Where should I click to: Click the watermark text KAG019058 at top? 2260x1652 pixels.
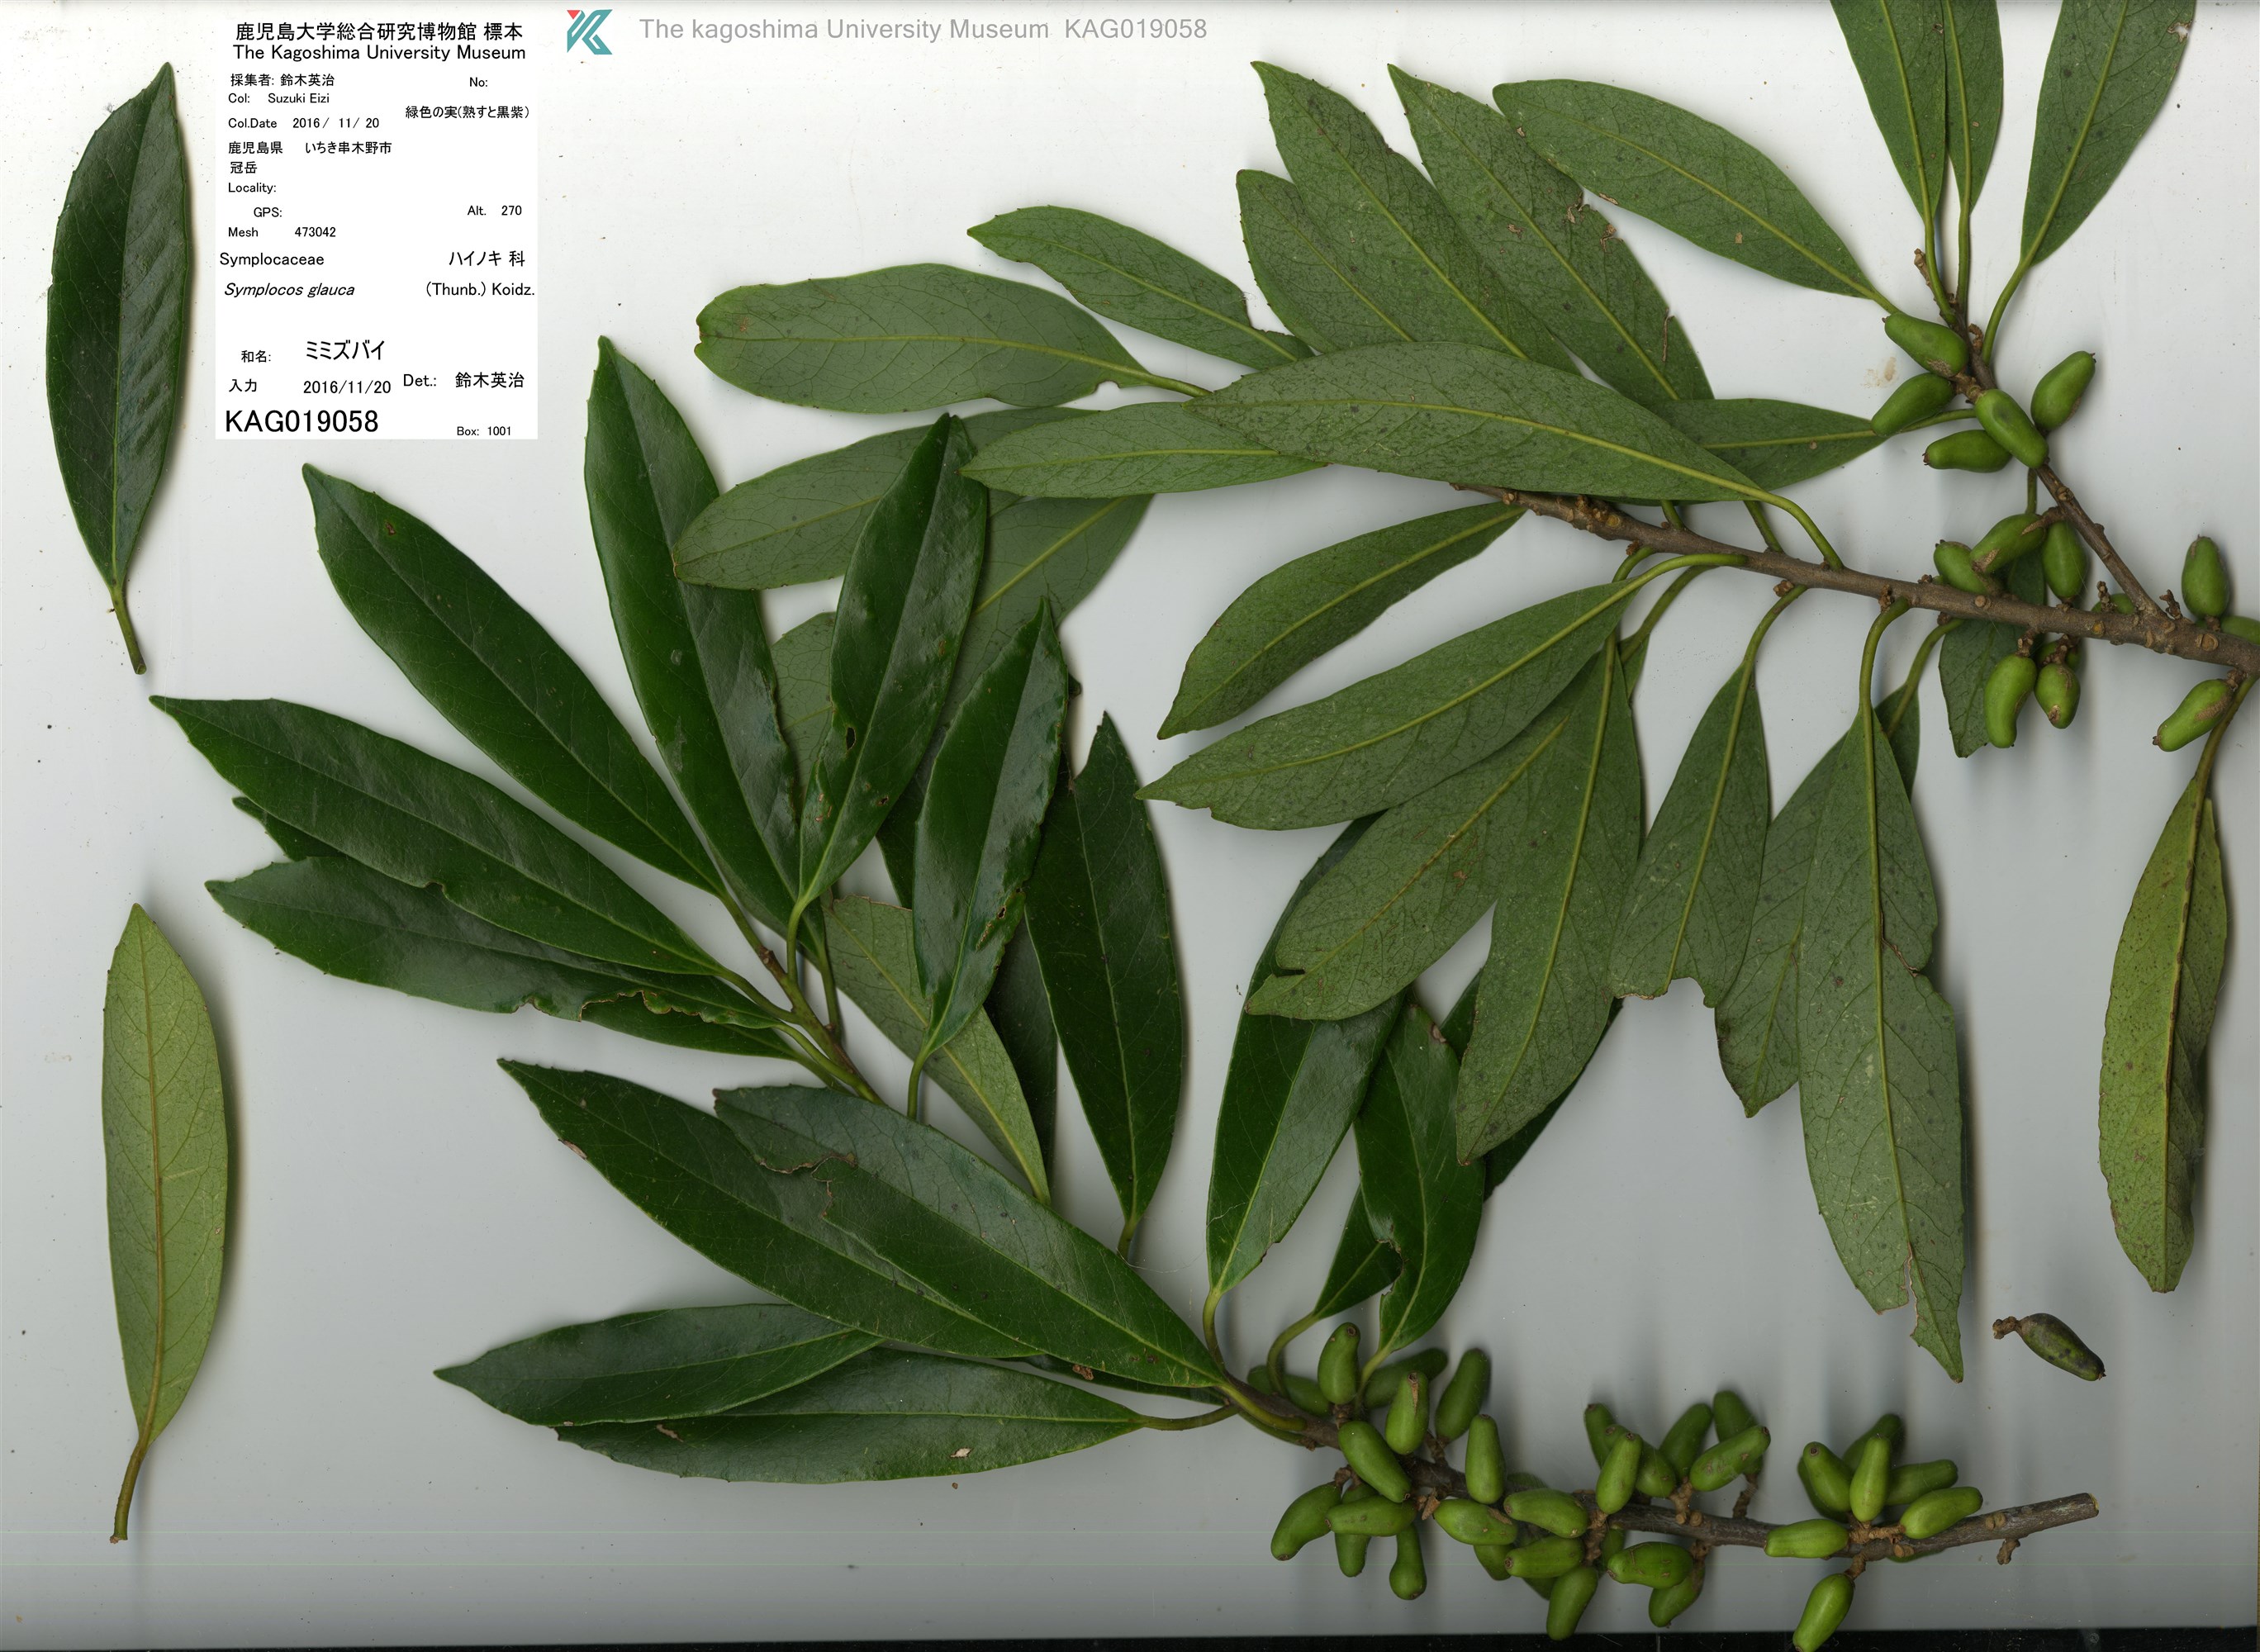1135,29
